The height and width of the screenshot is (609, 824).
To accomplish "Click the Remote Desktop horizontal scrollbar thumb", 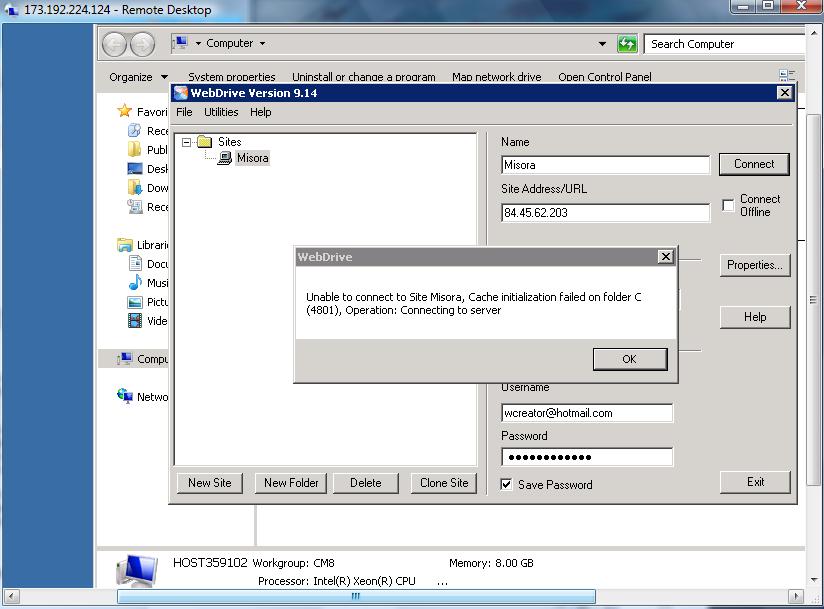I will 356,596.
